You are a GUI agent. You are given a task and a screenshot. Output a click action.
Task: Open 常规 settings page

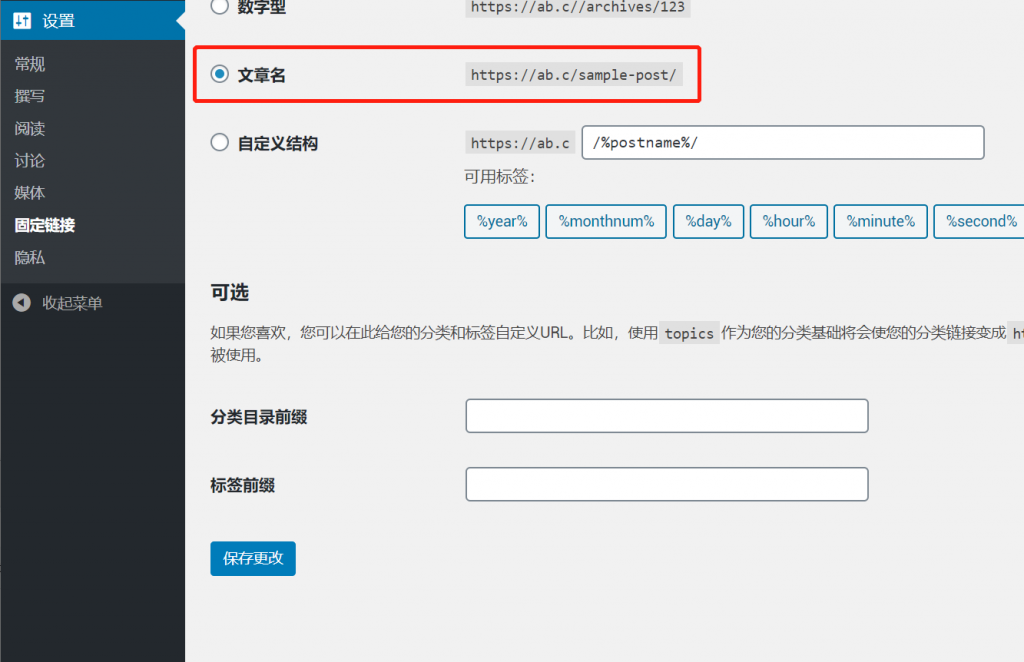pos(30,65)
